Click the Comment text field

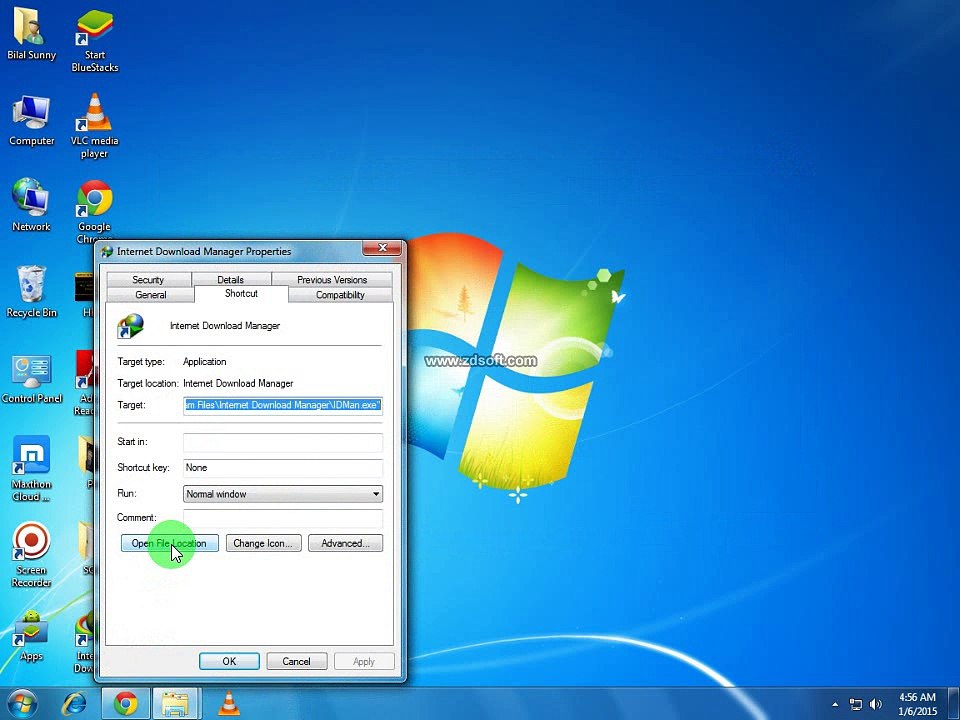pyautogui.click(x=283, y=518)
